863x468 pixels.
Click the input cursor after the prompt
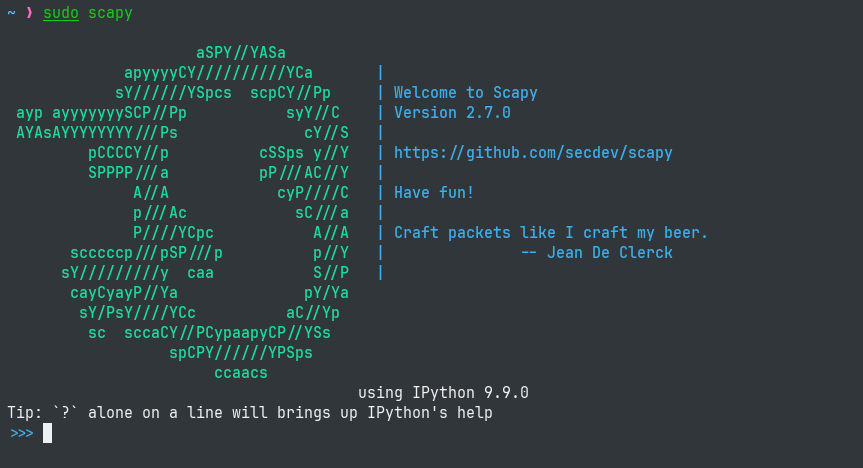(x=48, y=433)
